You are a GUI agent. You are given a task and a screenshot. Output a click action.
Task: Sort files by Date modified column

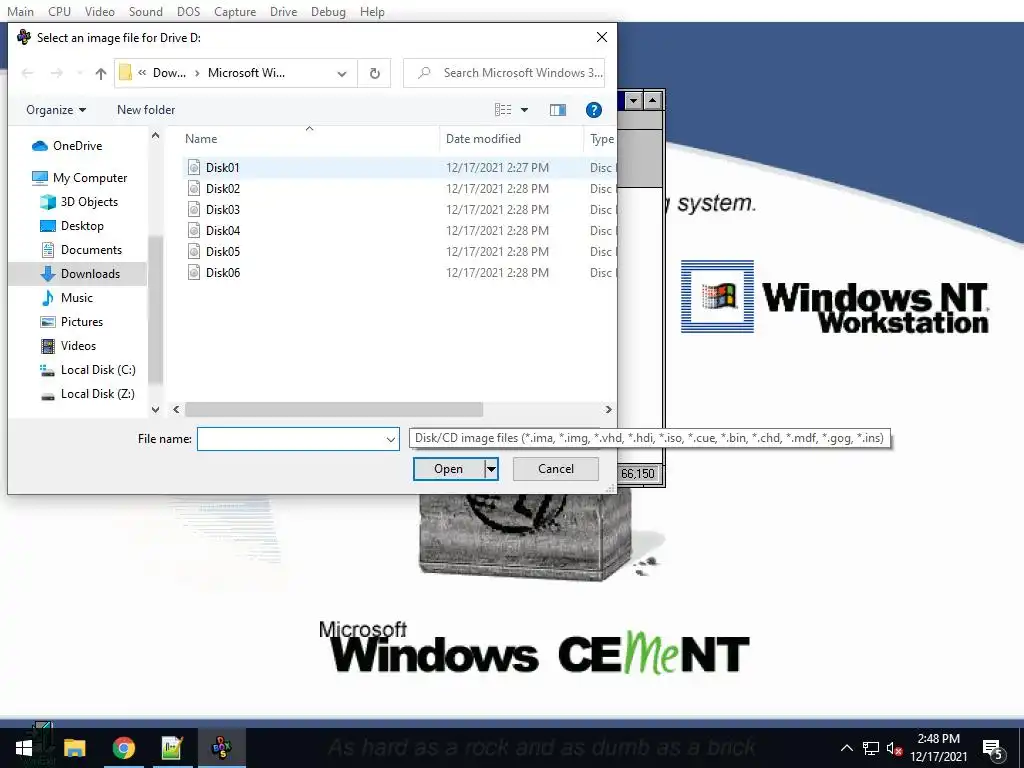(x=483, y=138)
